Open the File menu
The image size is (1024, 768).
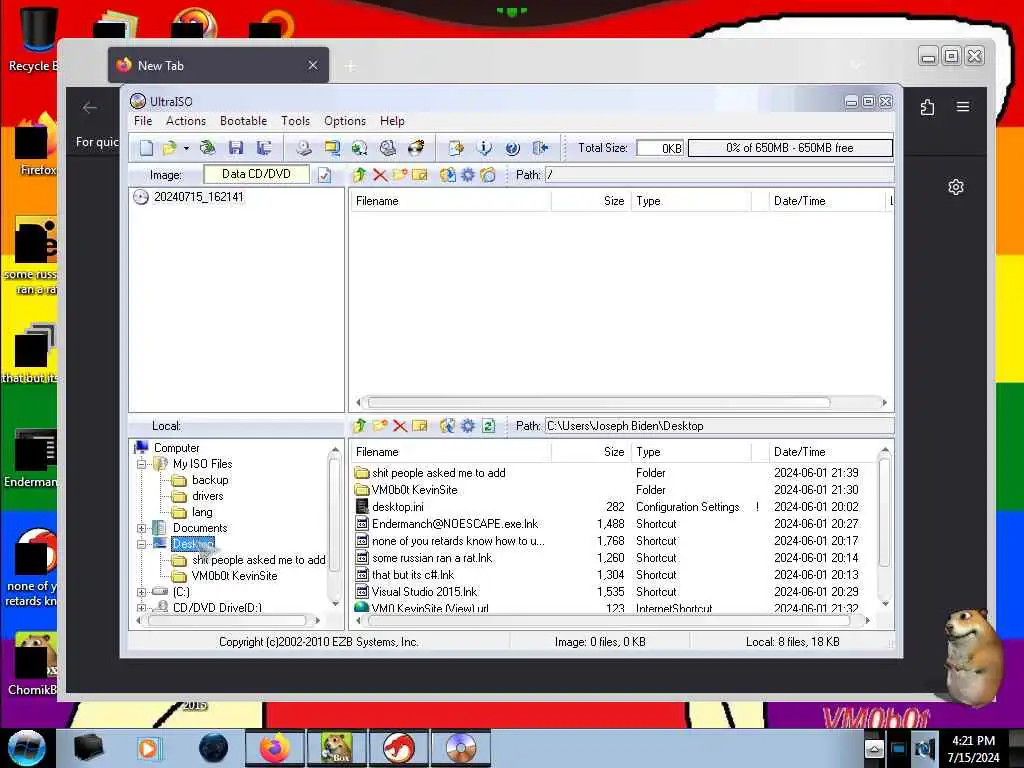pyautogui.click(x=143, y=121)
